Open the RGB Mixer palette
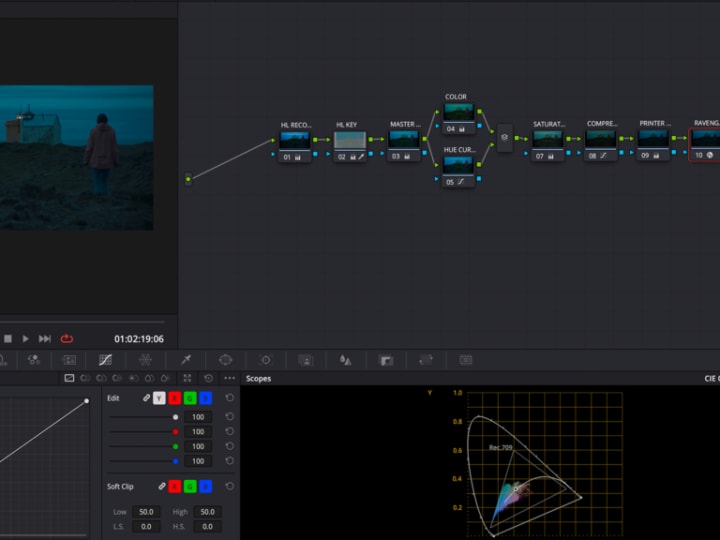720x540 pixels. 34,360
